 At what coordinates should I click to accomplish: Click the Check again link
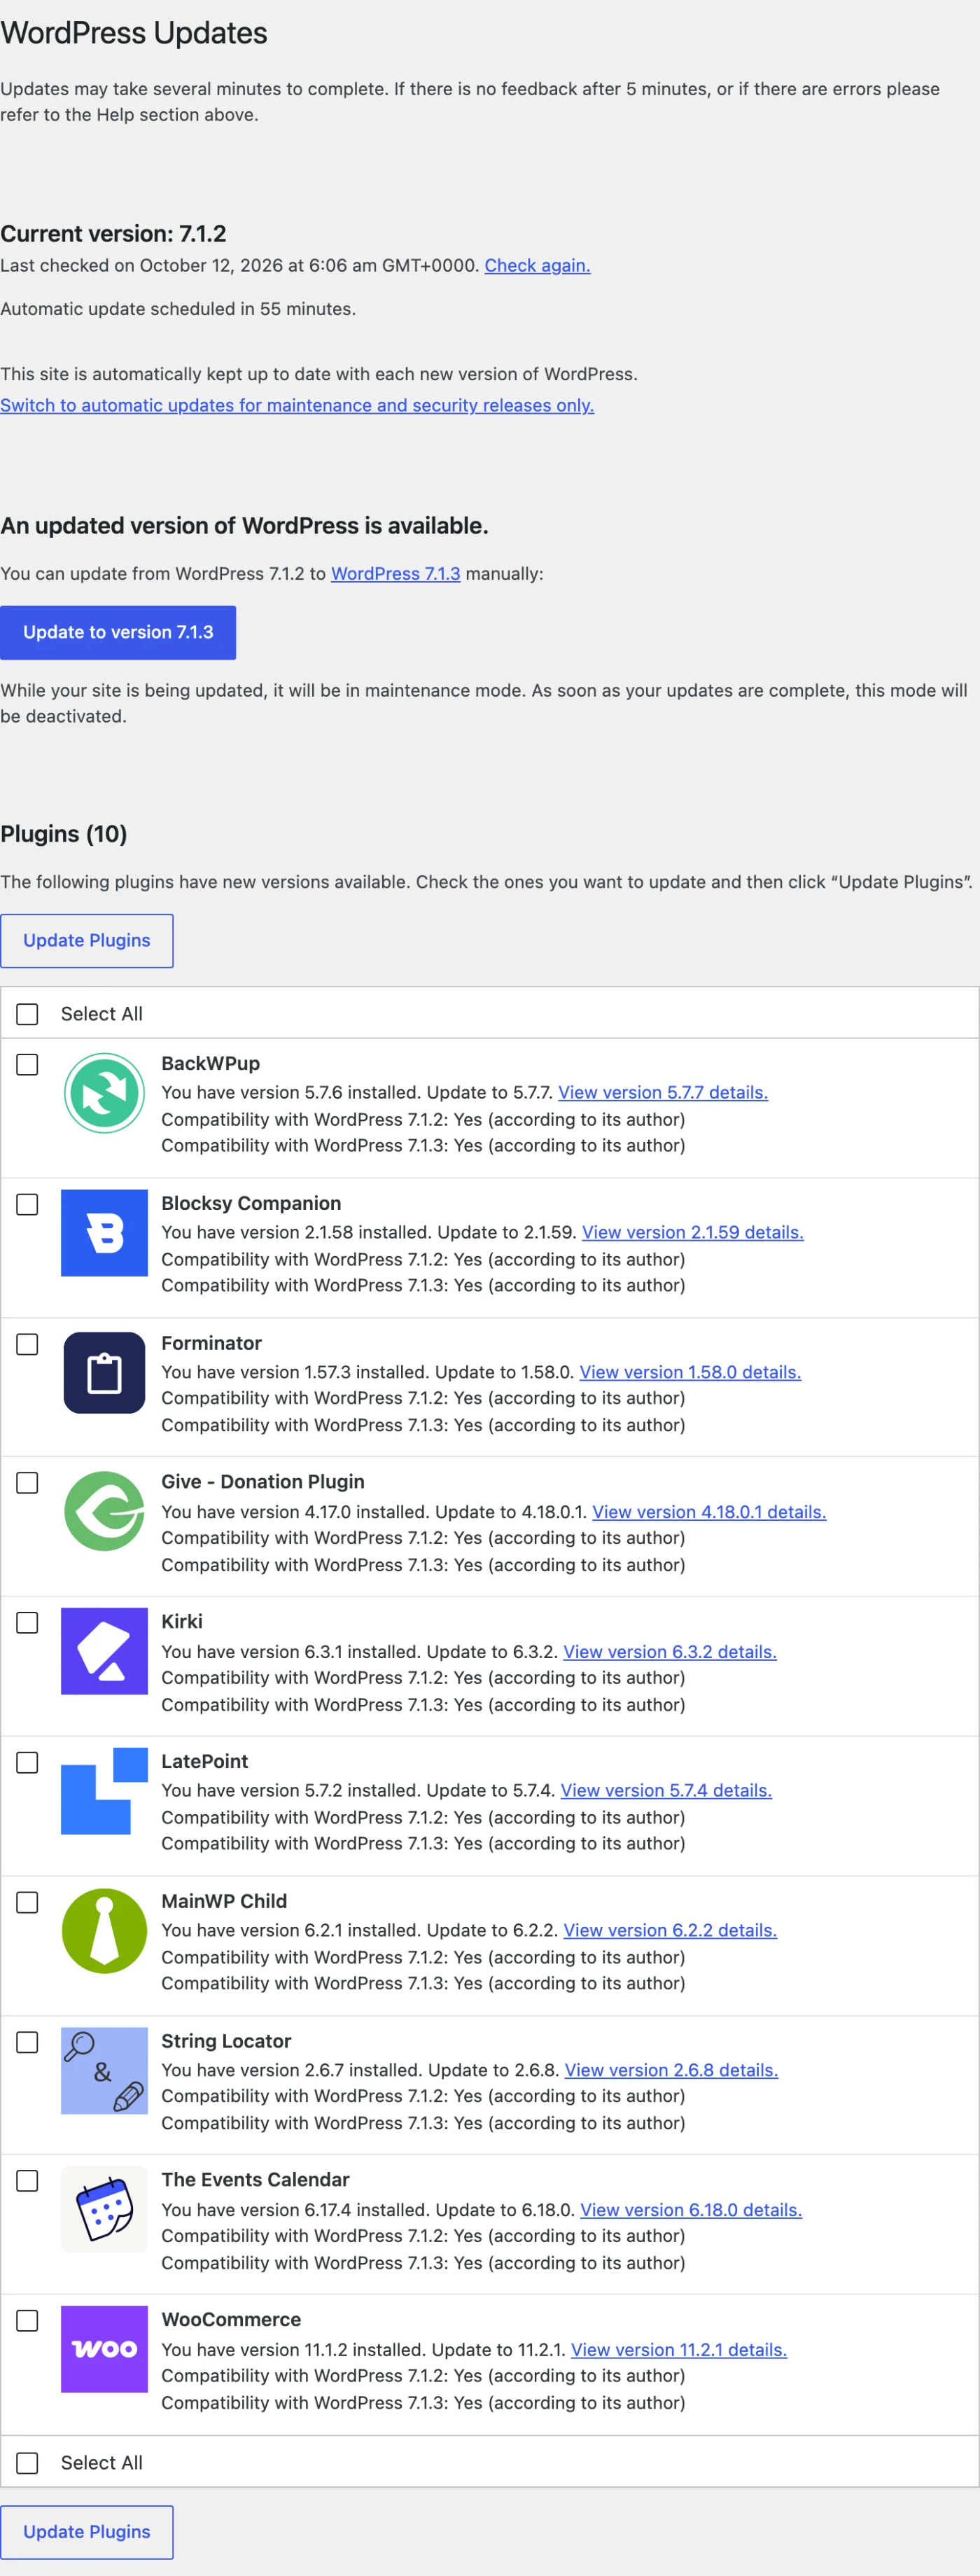tap(537, 266)
